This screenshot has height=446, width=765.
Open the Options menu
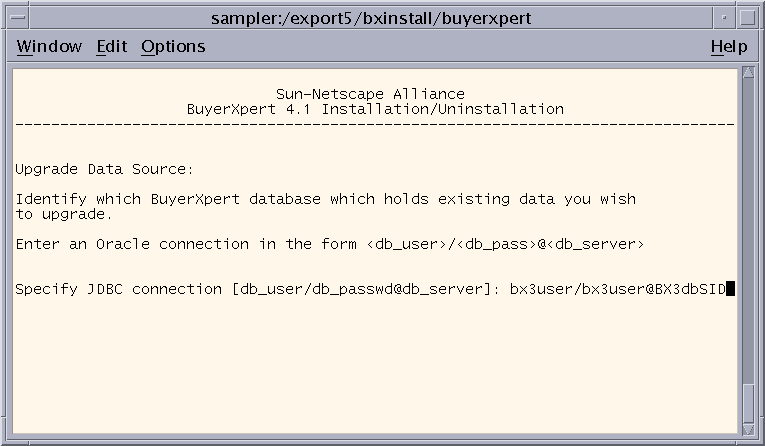tap(173, 47)
